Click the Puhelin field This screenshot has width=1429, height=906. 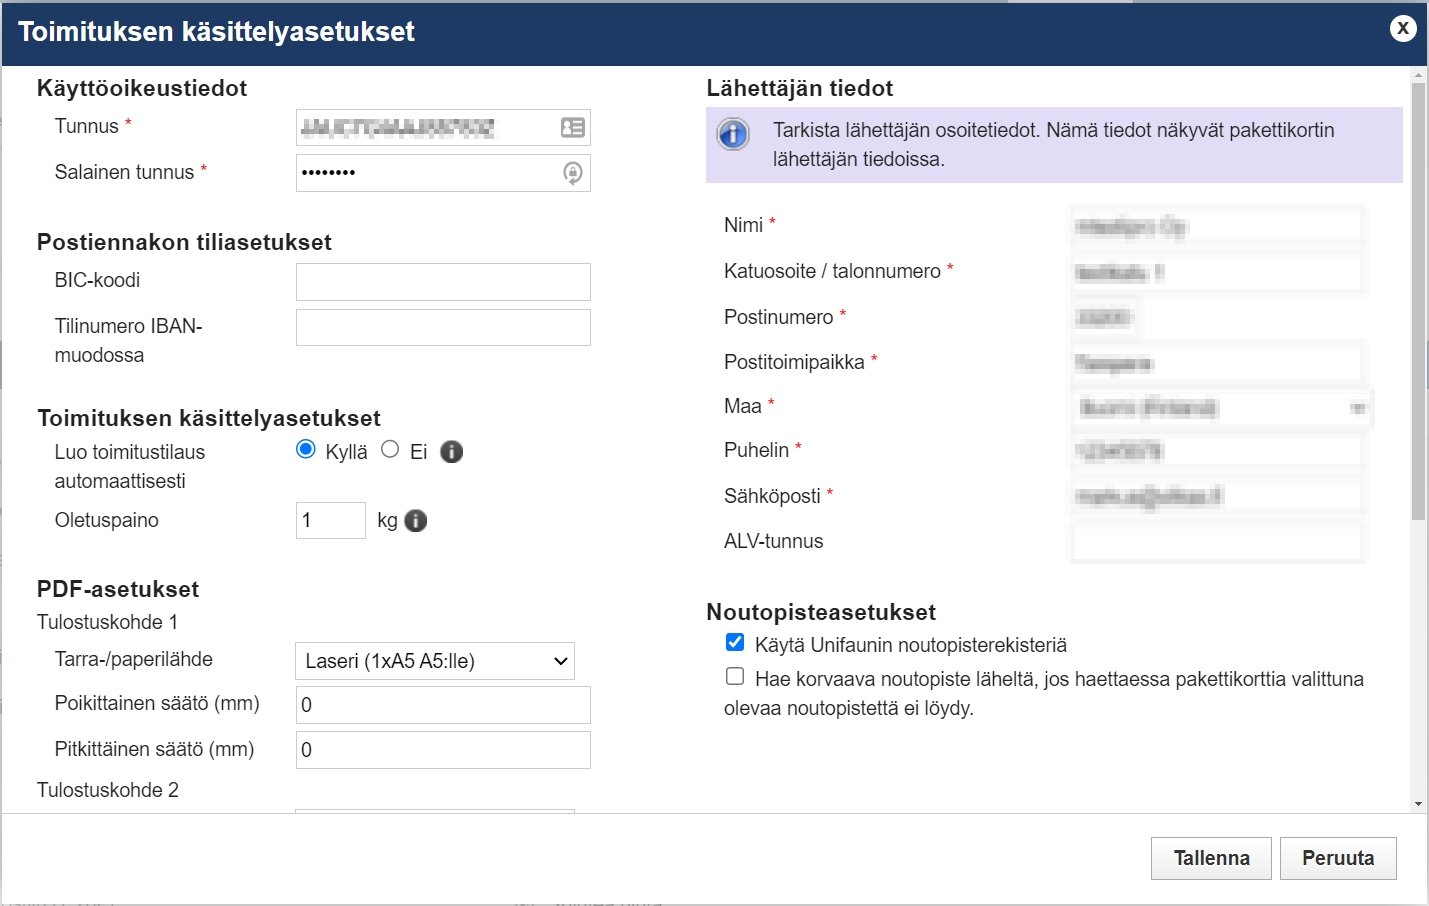(1218, 452)
